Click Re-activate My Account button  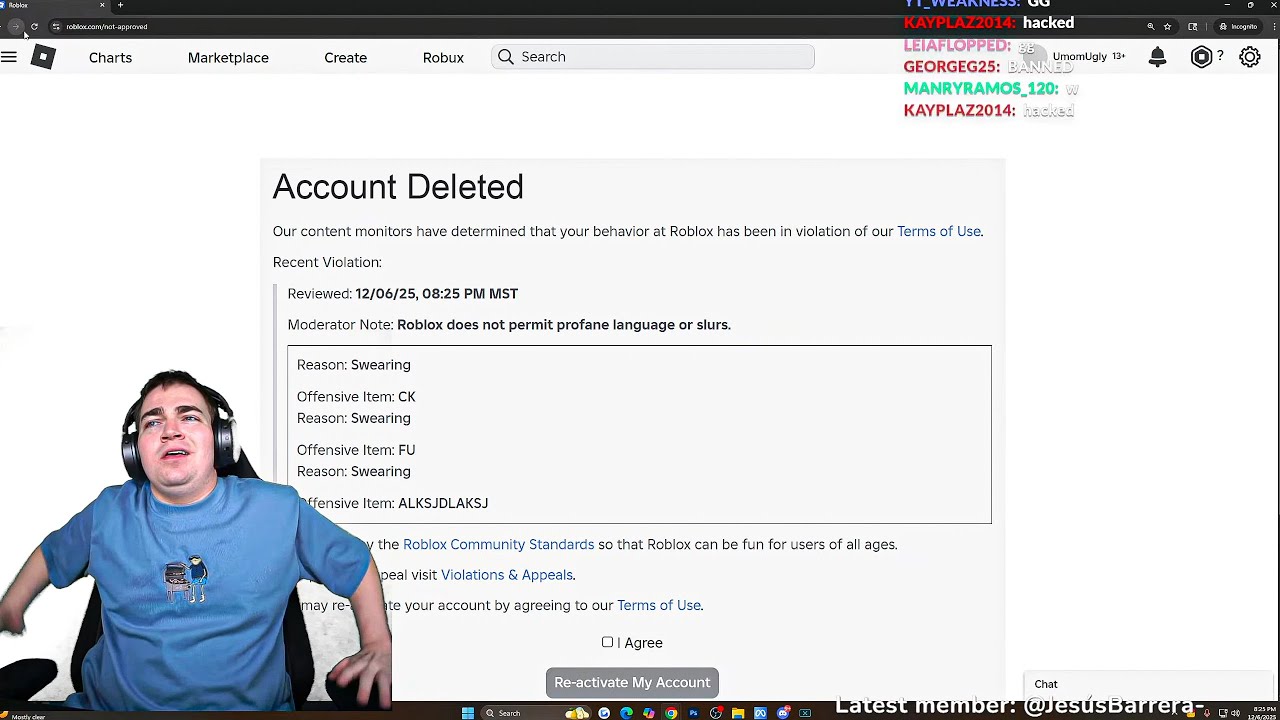[632, 683]
